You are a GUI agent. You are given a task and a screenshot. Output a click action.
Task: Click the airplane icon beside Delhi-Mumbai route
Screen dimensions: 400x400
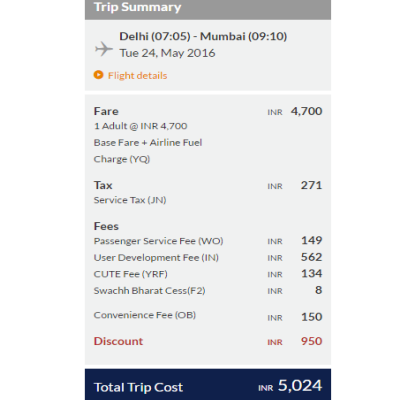(104, 49)
